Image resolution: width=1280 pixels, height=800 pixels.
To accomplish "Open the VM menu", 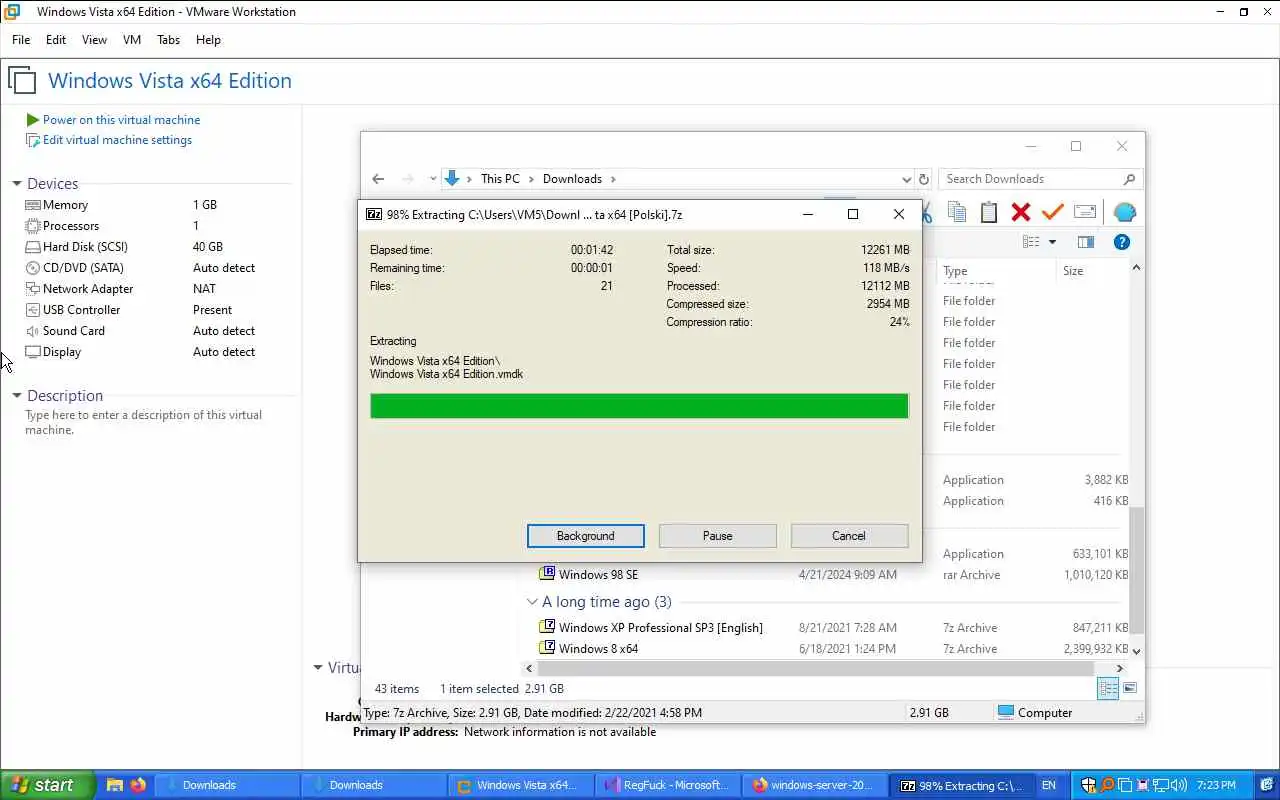I will [x=132, y=40].
